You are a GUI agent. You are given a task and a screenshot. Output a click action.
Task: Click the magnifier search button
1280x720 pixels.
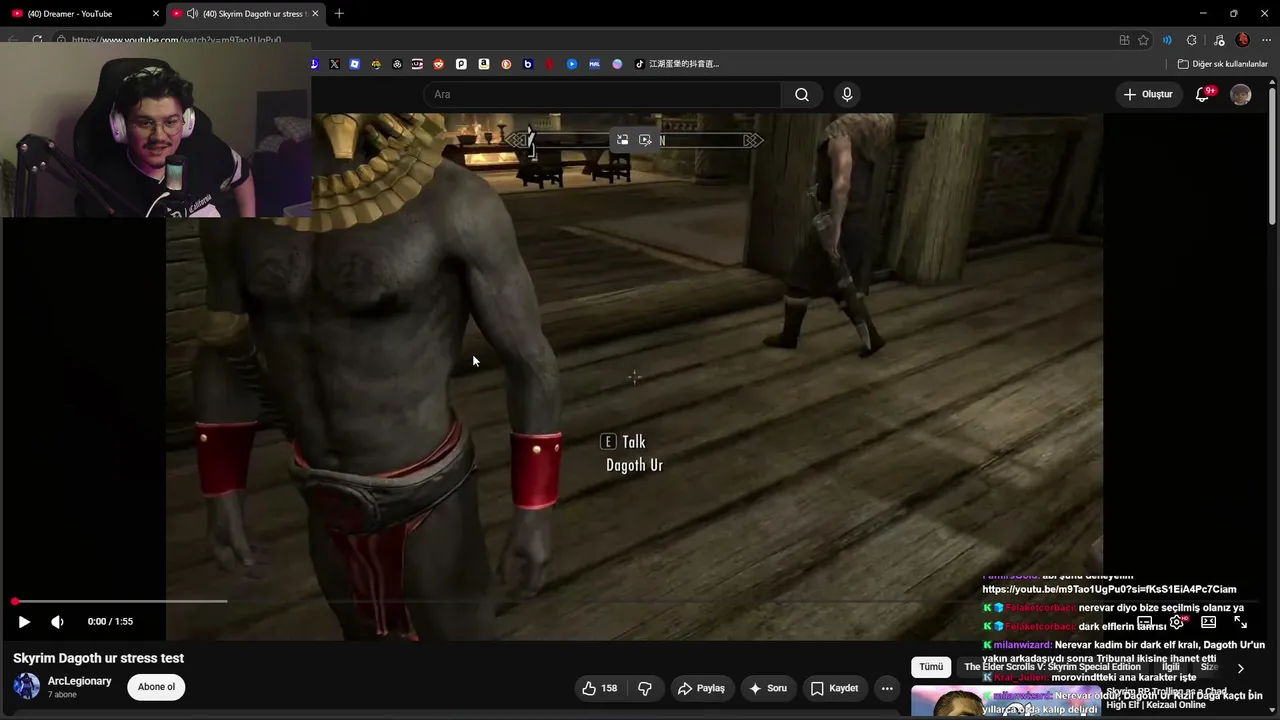(x=802, y=94)
